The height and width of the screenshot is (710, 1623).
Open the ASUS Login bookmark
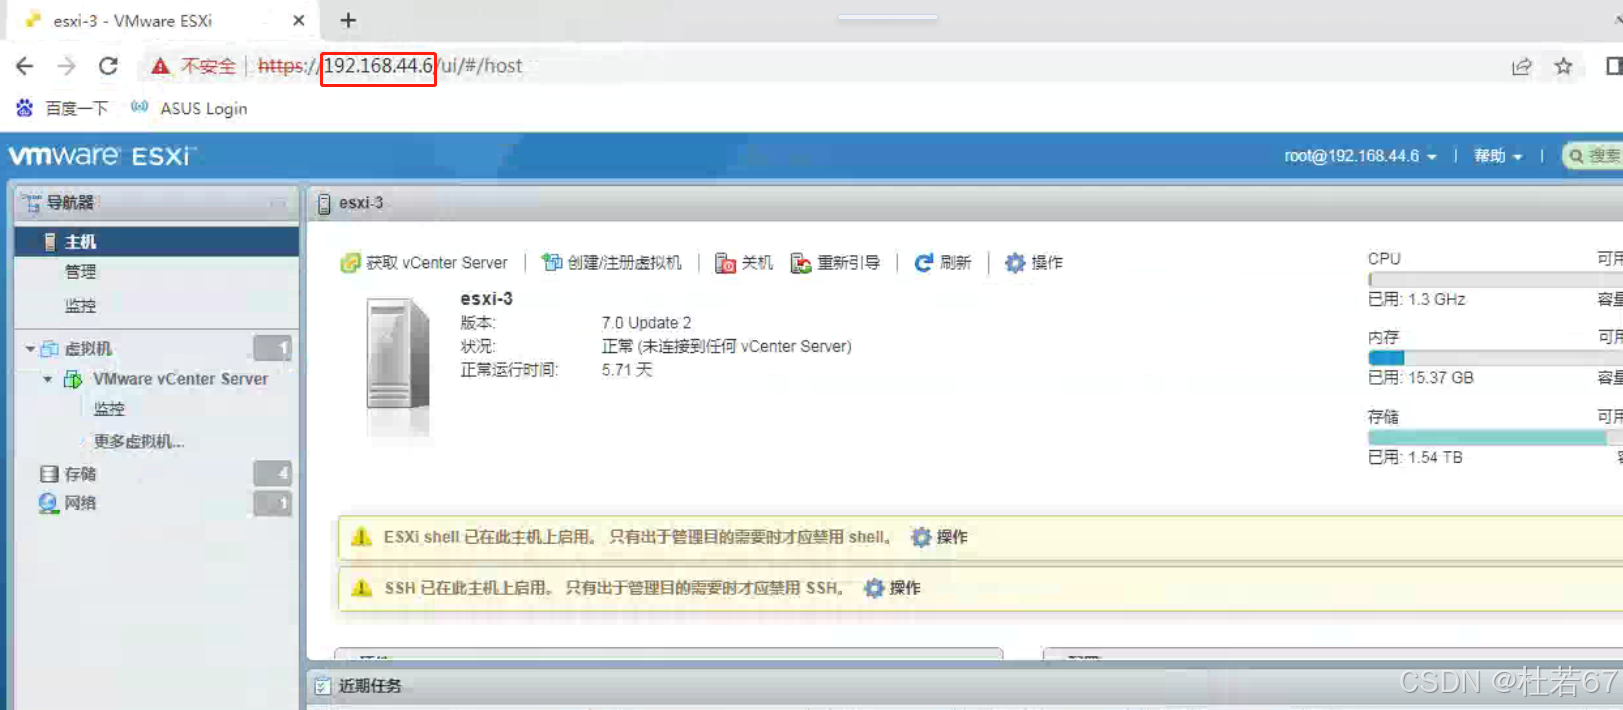pos(189,108)
